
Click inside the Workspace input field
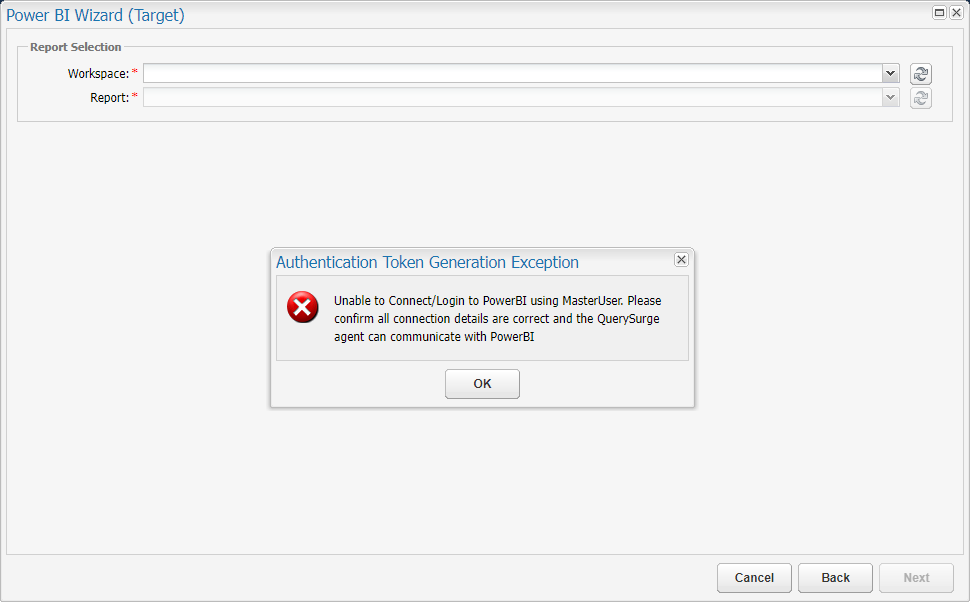(x=513, y=73)
